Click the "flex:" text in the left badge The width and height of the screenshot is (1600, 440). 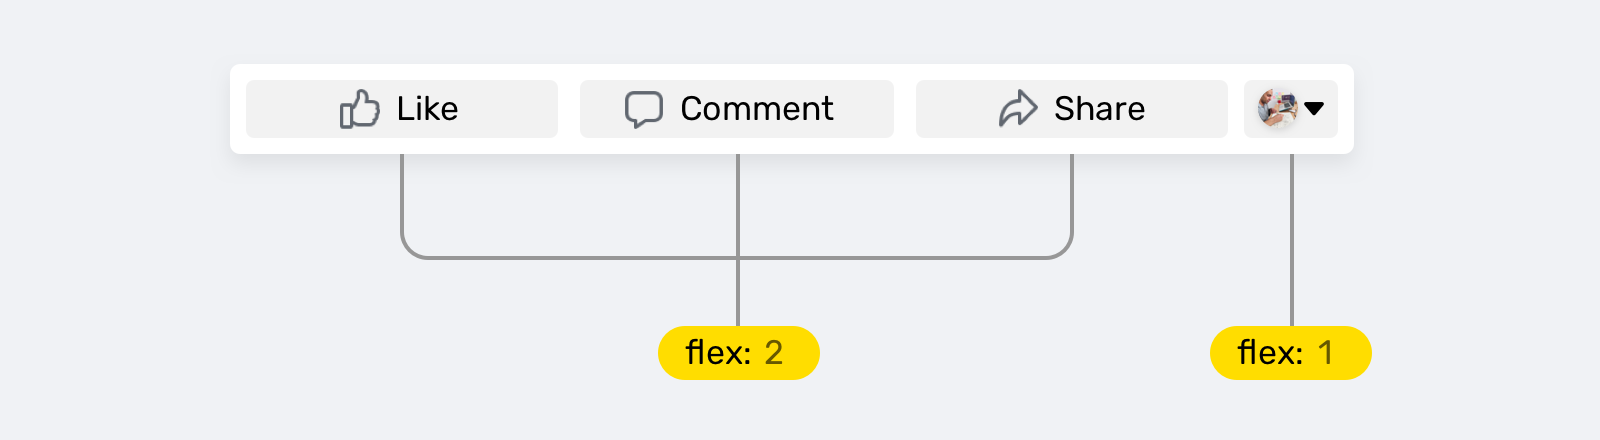click(x=718, y=353)
